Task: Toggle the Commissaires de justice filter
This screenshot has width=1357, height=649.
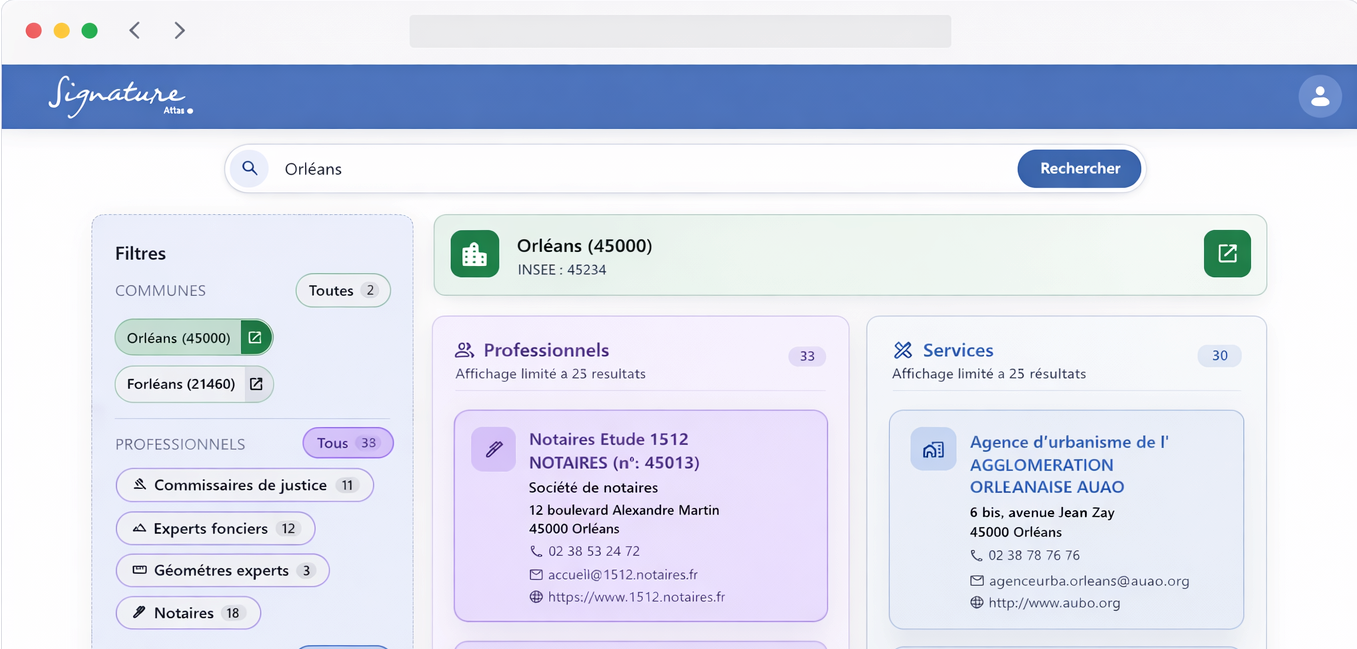Action: click(244, 484)
